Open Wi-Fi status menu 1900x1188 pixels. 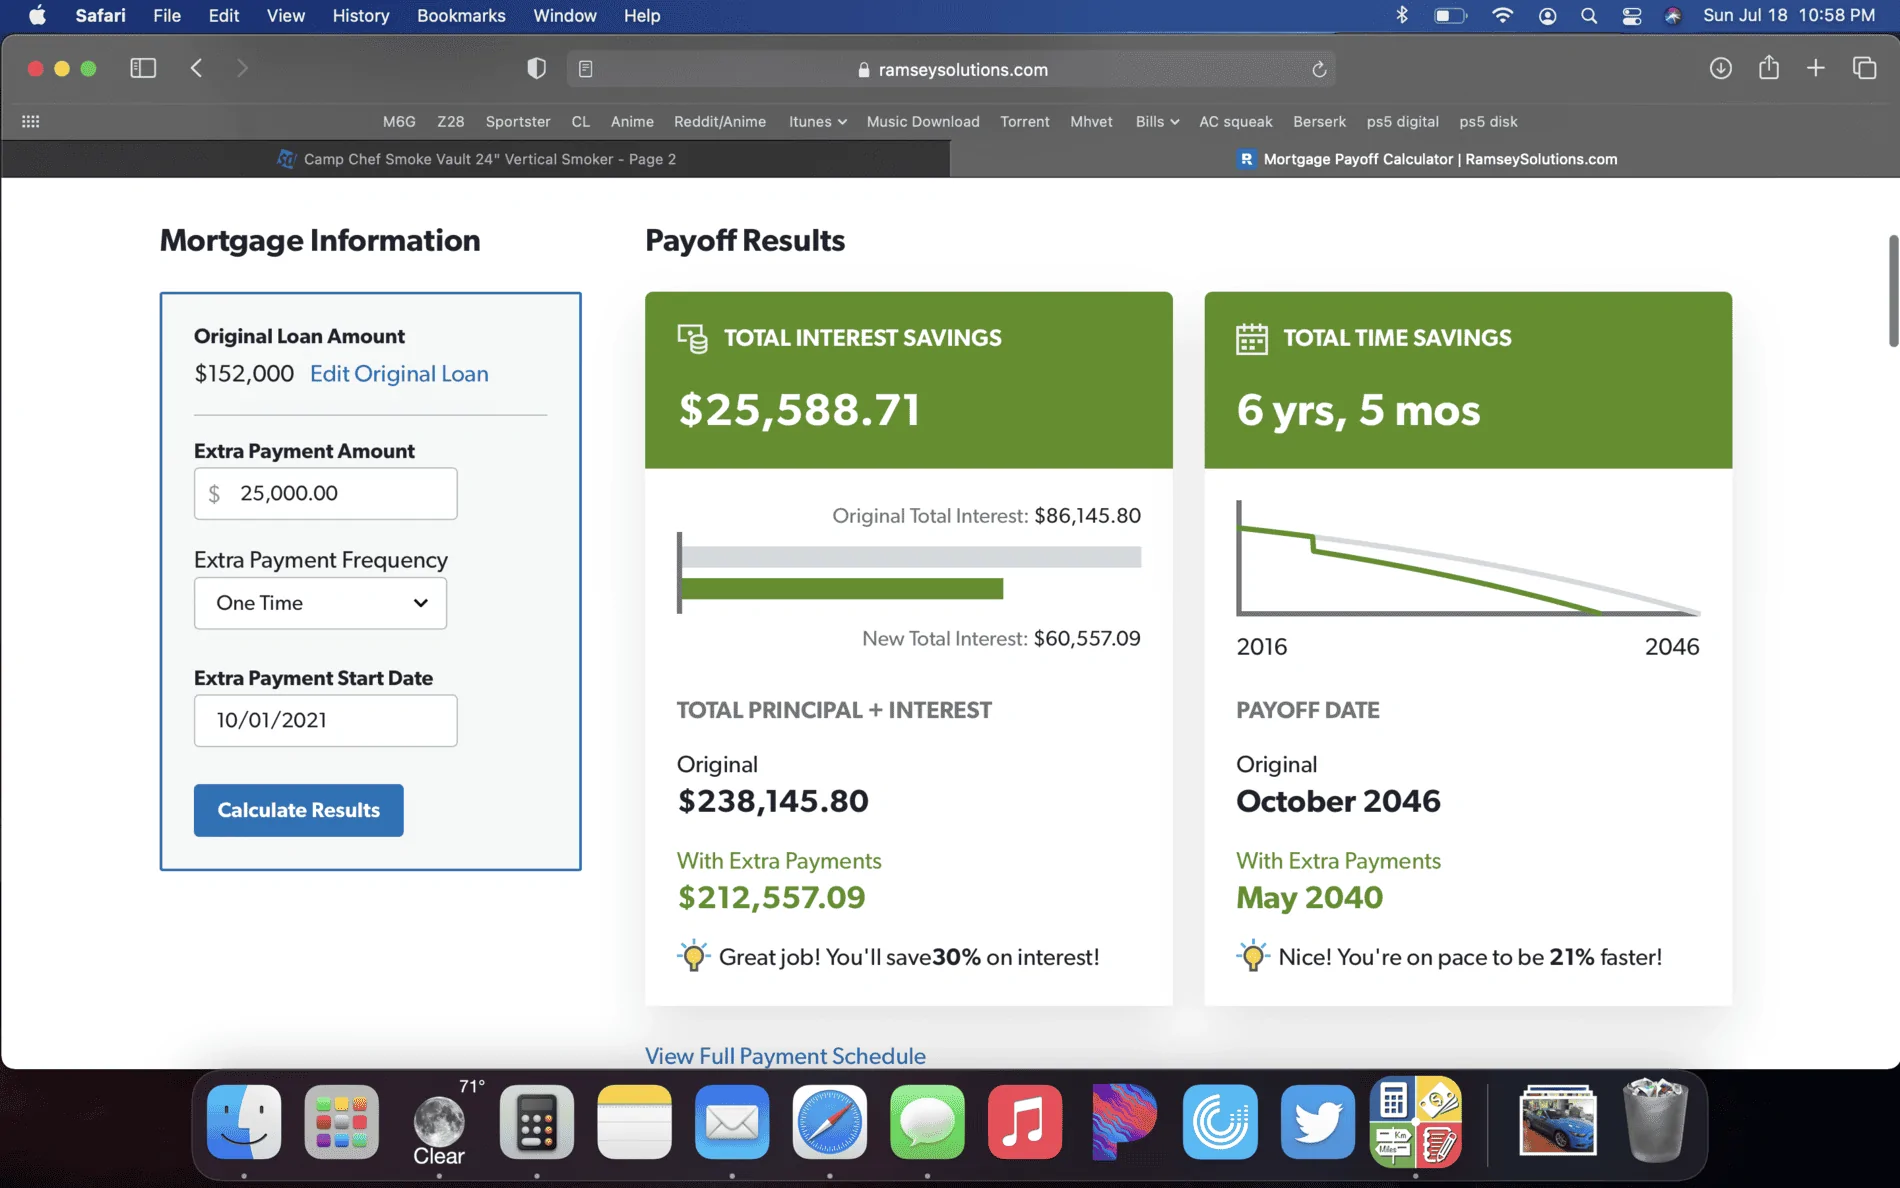coord(1502,15)
